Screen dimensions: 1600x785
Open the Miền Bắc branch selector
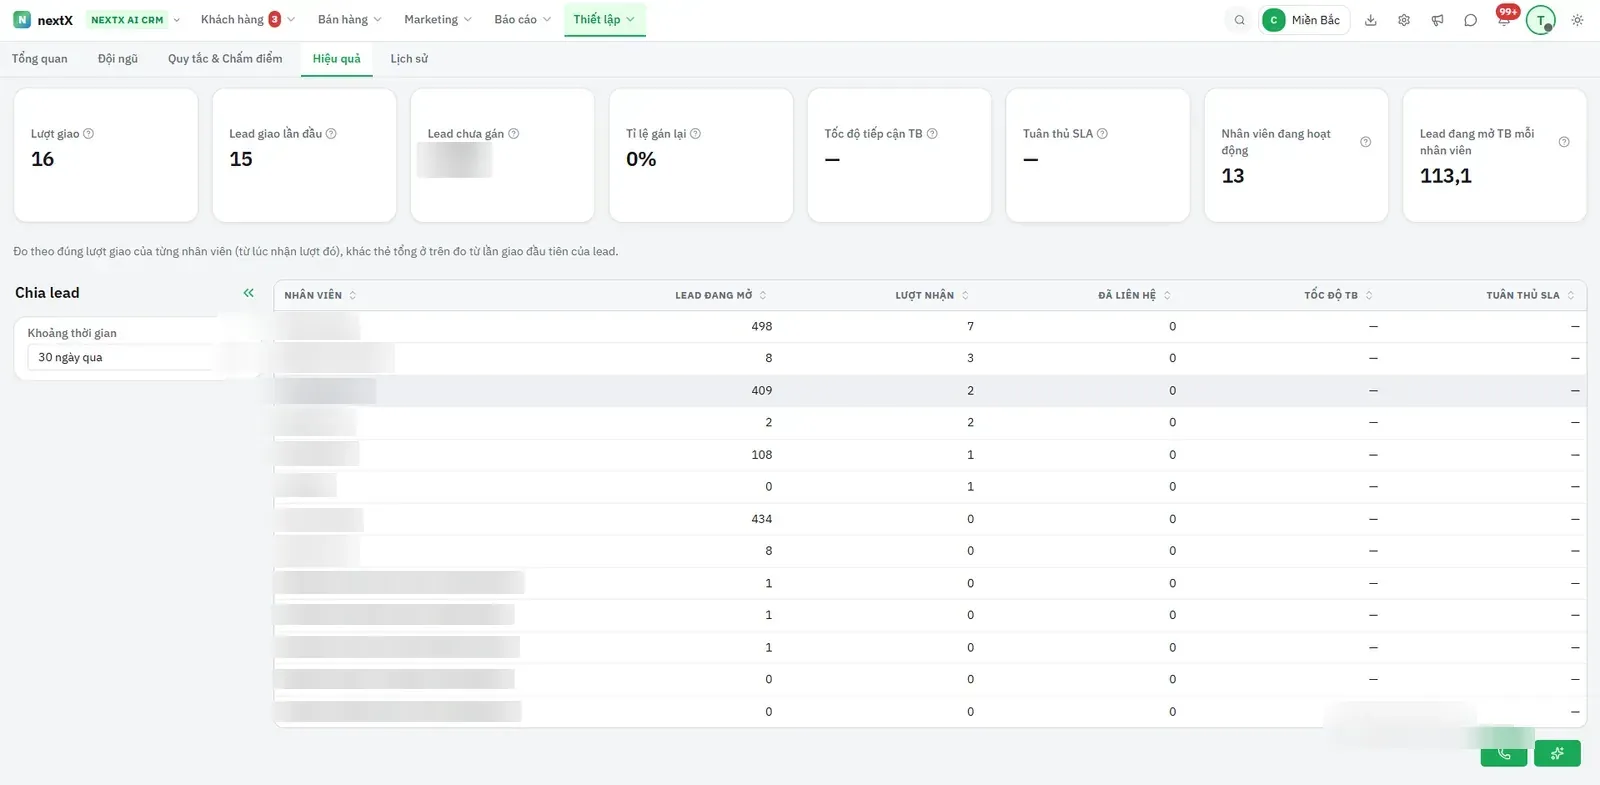(x=1304, y=20)
